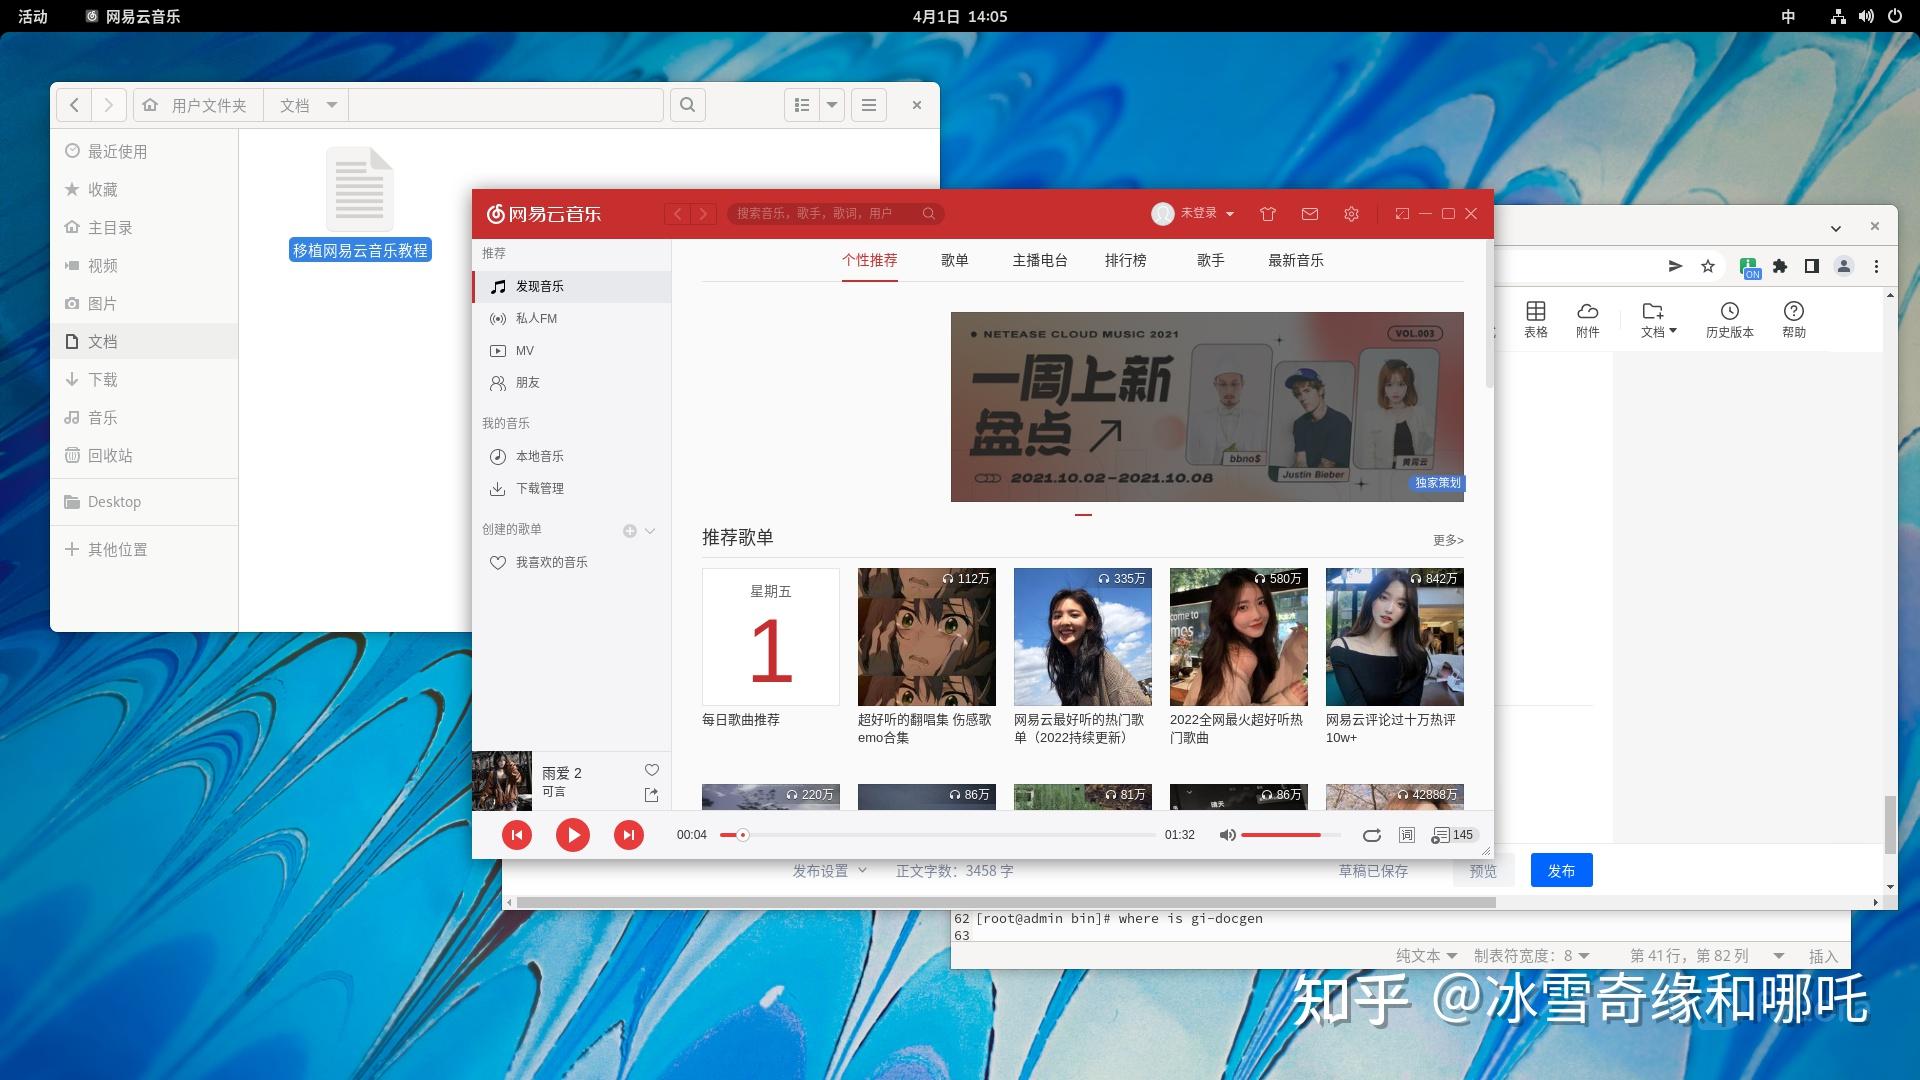The image size is (1920, 1080).
Task: Toggle list view in Files window
Action: pyautogui.click(x=802, y=105)
